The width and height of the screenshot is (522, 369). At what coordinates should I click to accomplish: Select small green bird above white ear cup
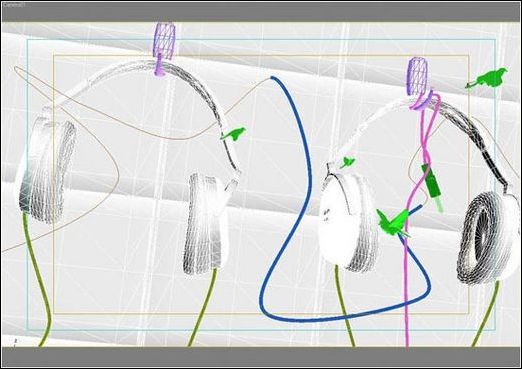click(348, 162)
